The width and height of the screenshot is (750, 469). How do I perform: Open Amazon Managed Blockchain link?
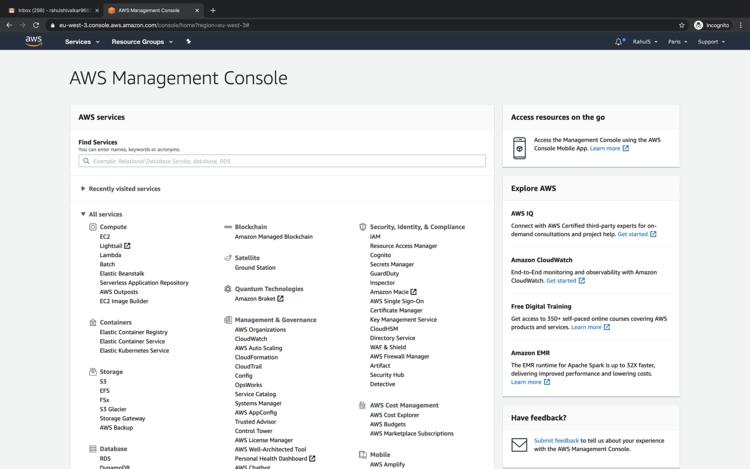coord(274,237)
